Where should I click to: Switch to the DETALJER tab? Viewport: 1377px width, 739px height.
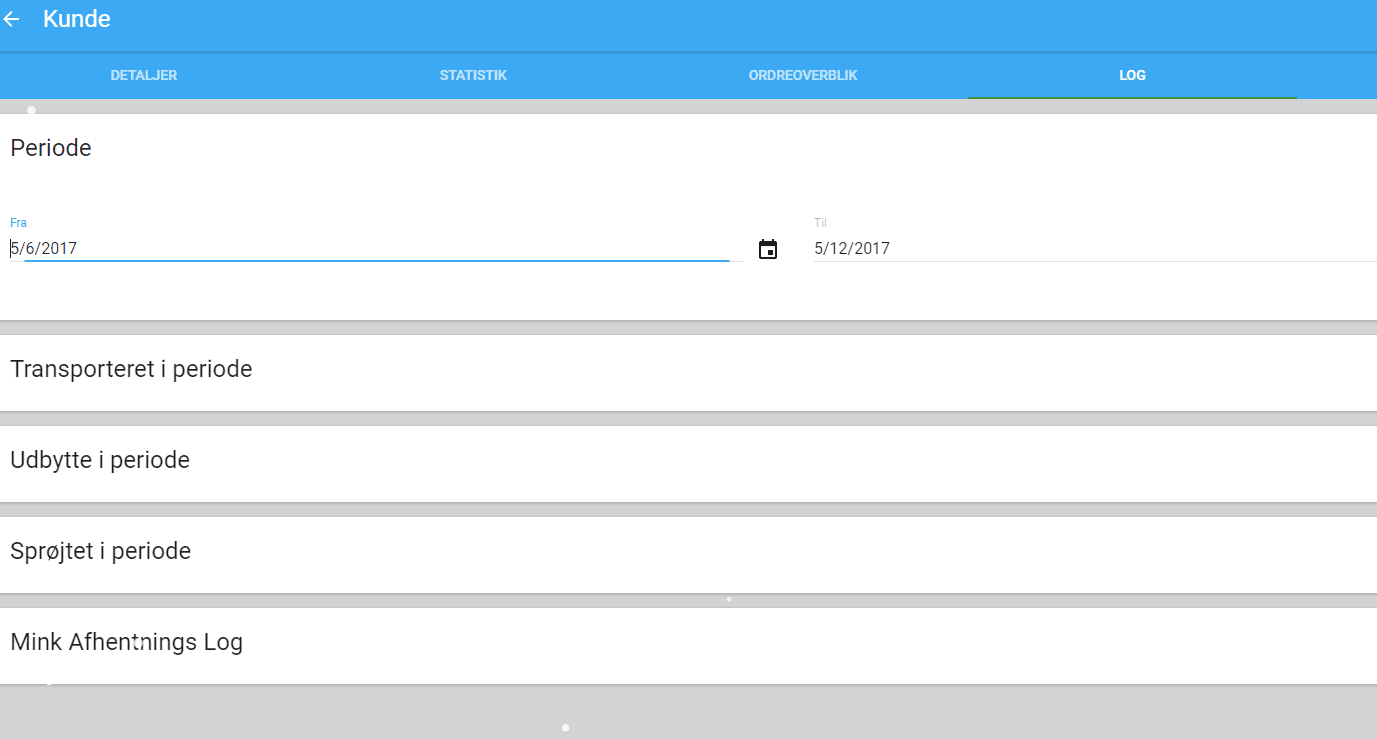click(x=143, y=75)
